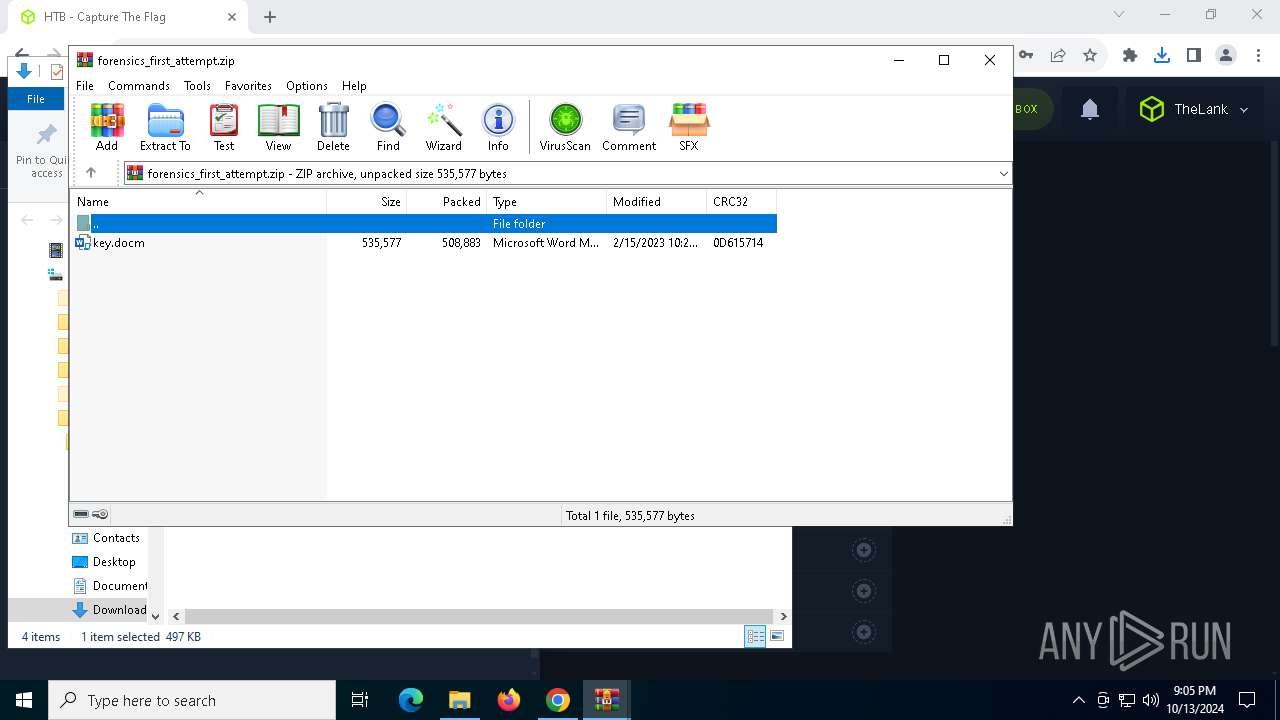Select the key.docm file

(118, 243)
